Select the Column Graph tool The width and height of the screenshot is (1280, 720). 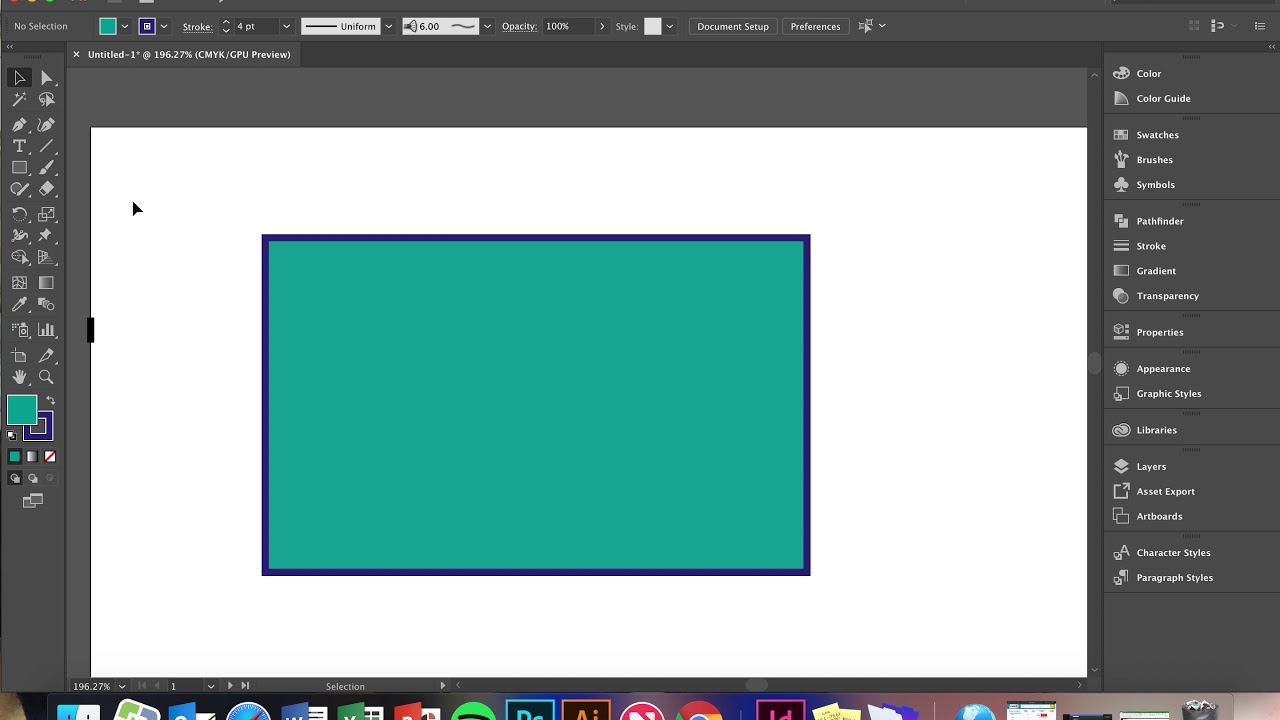click(46, 329)
